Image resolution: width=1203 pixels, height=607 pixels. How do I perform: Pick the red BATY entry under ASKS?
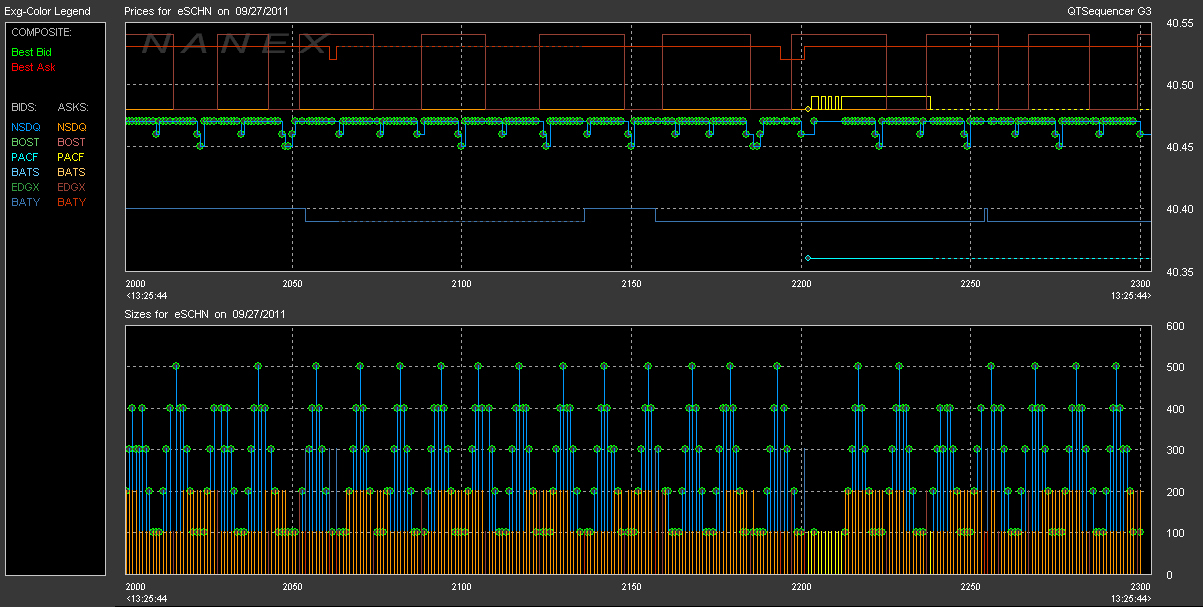pos(71,202)
